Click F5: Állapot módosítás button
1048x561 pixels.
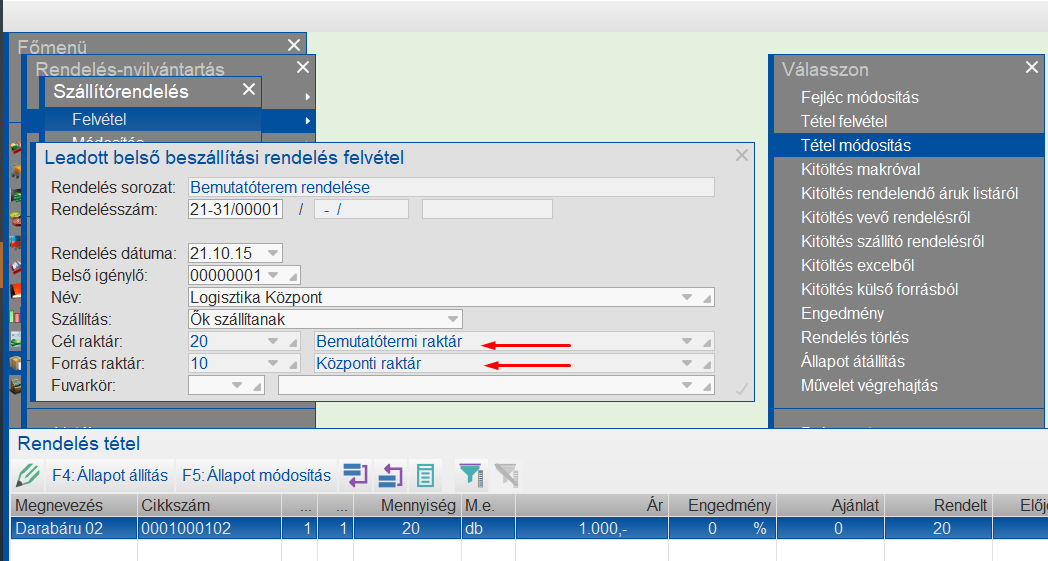pyautogui.click(x=257, y=475)
